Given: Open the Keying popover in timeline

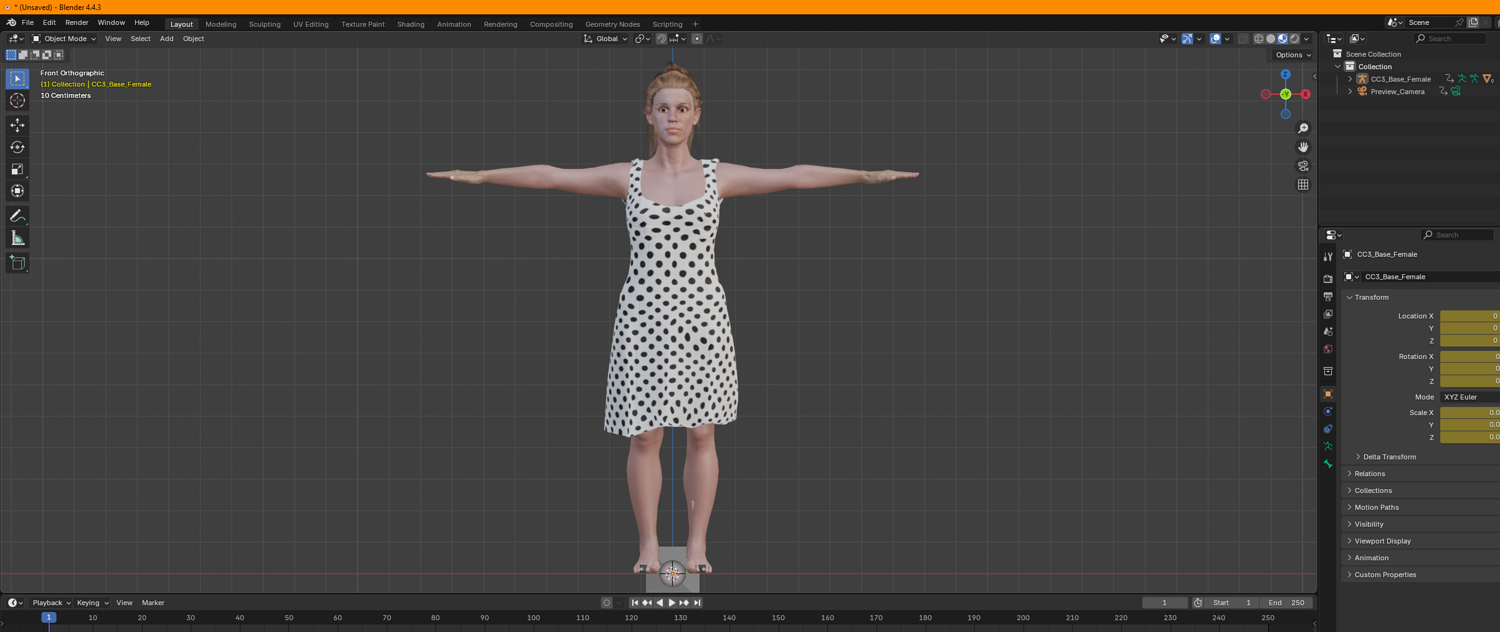Looking at the screenshot, I should coord(92,603).
